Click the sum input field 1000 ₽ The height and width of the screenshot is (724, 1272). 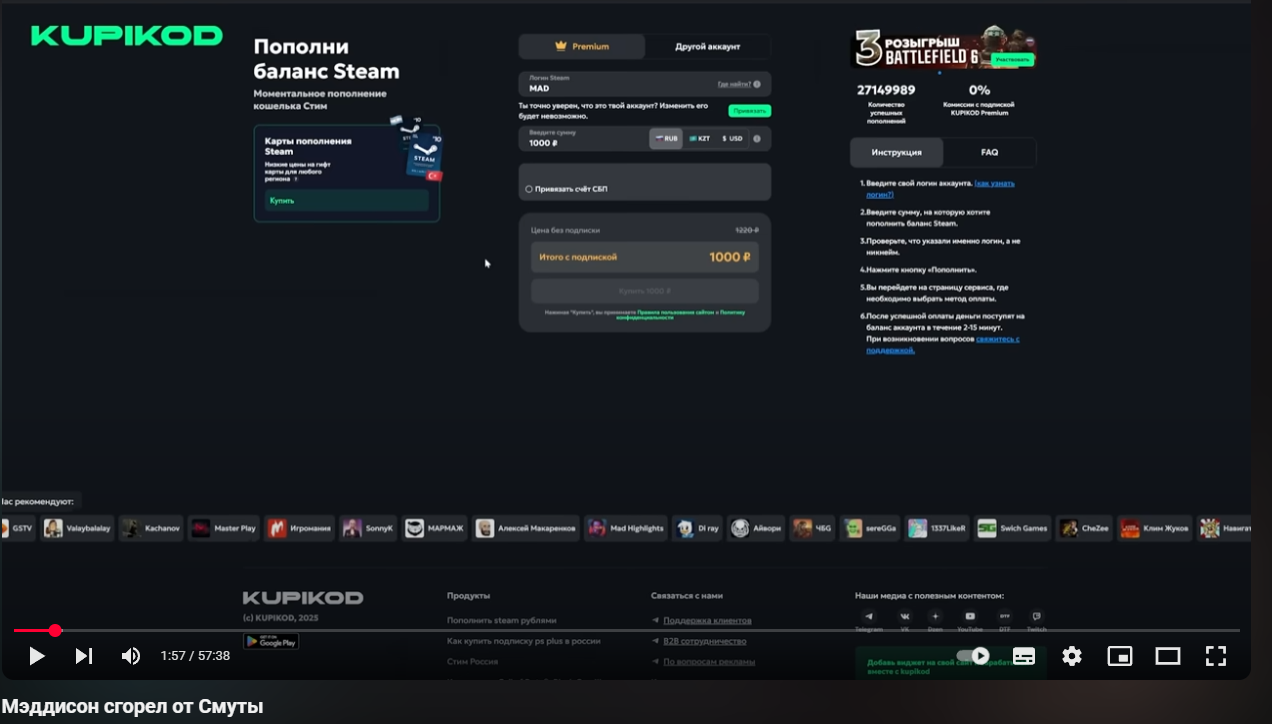[582, 139]
